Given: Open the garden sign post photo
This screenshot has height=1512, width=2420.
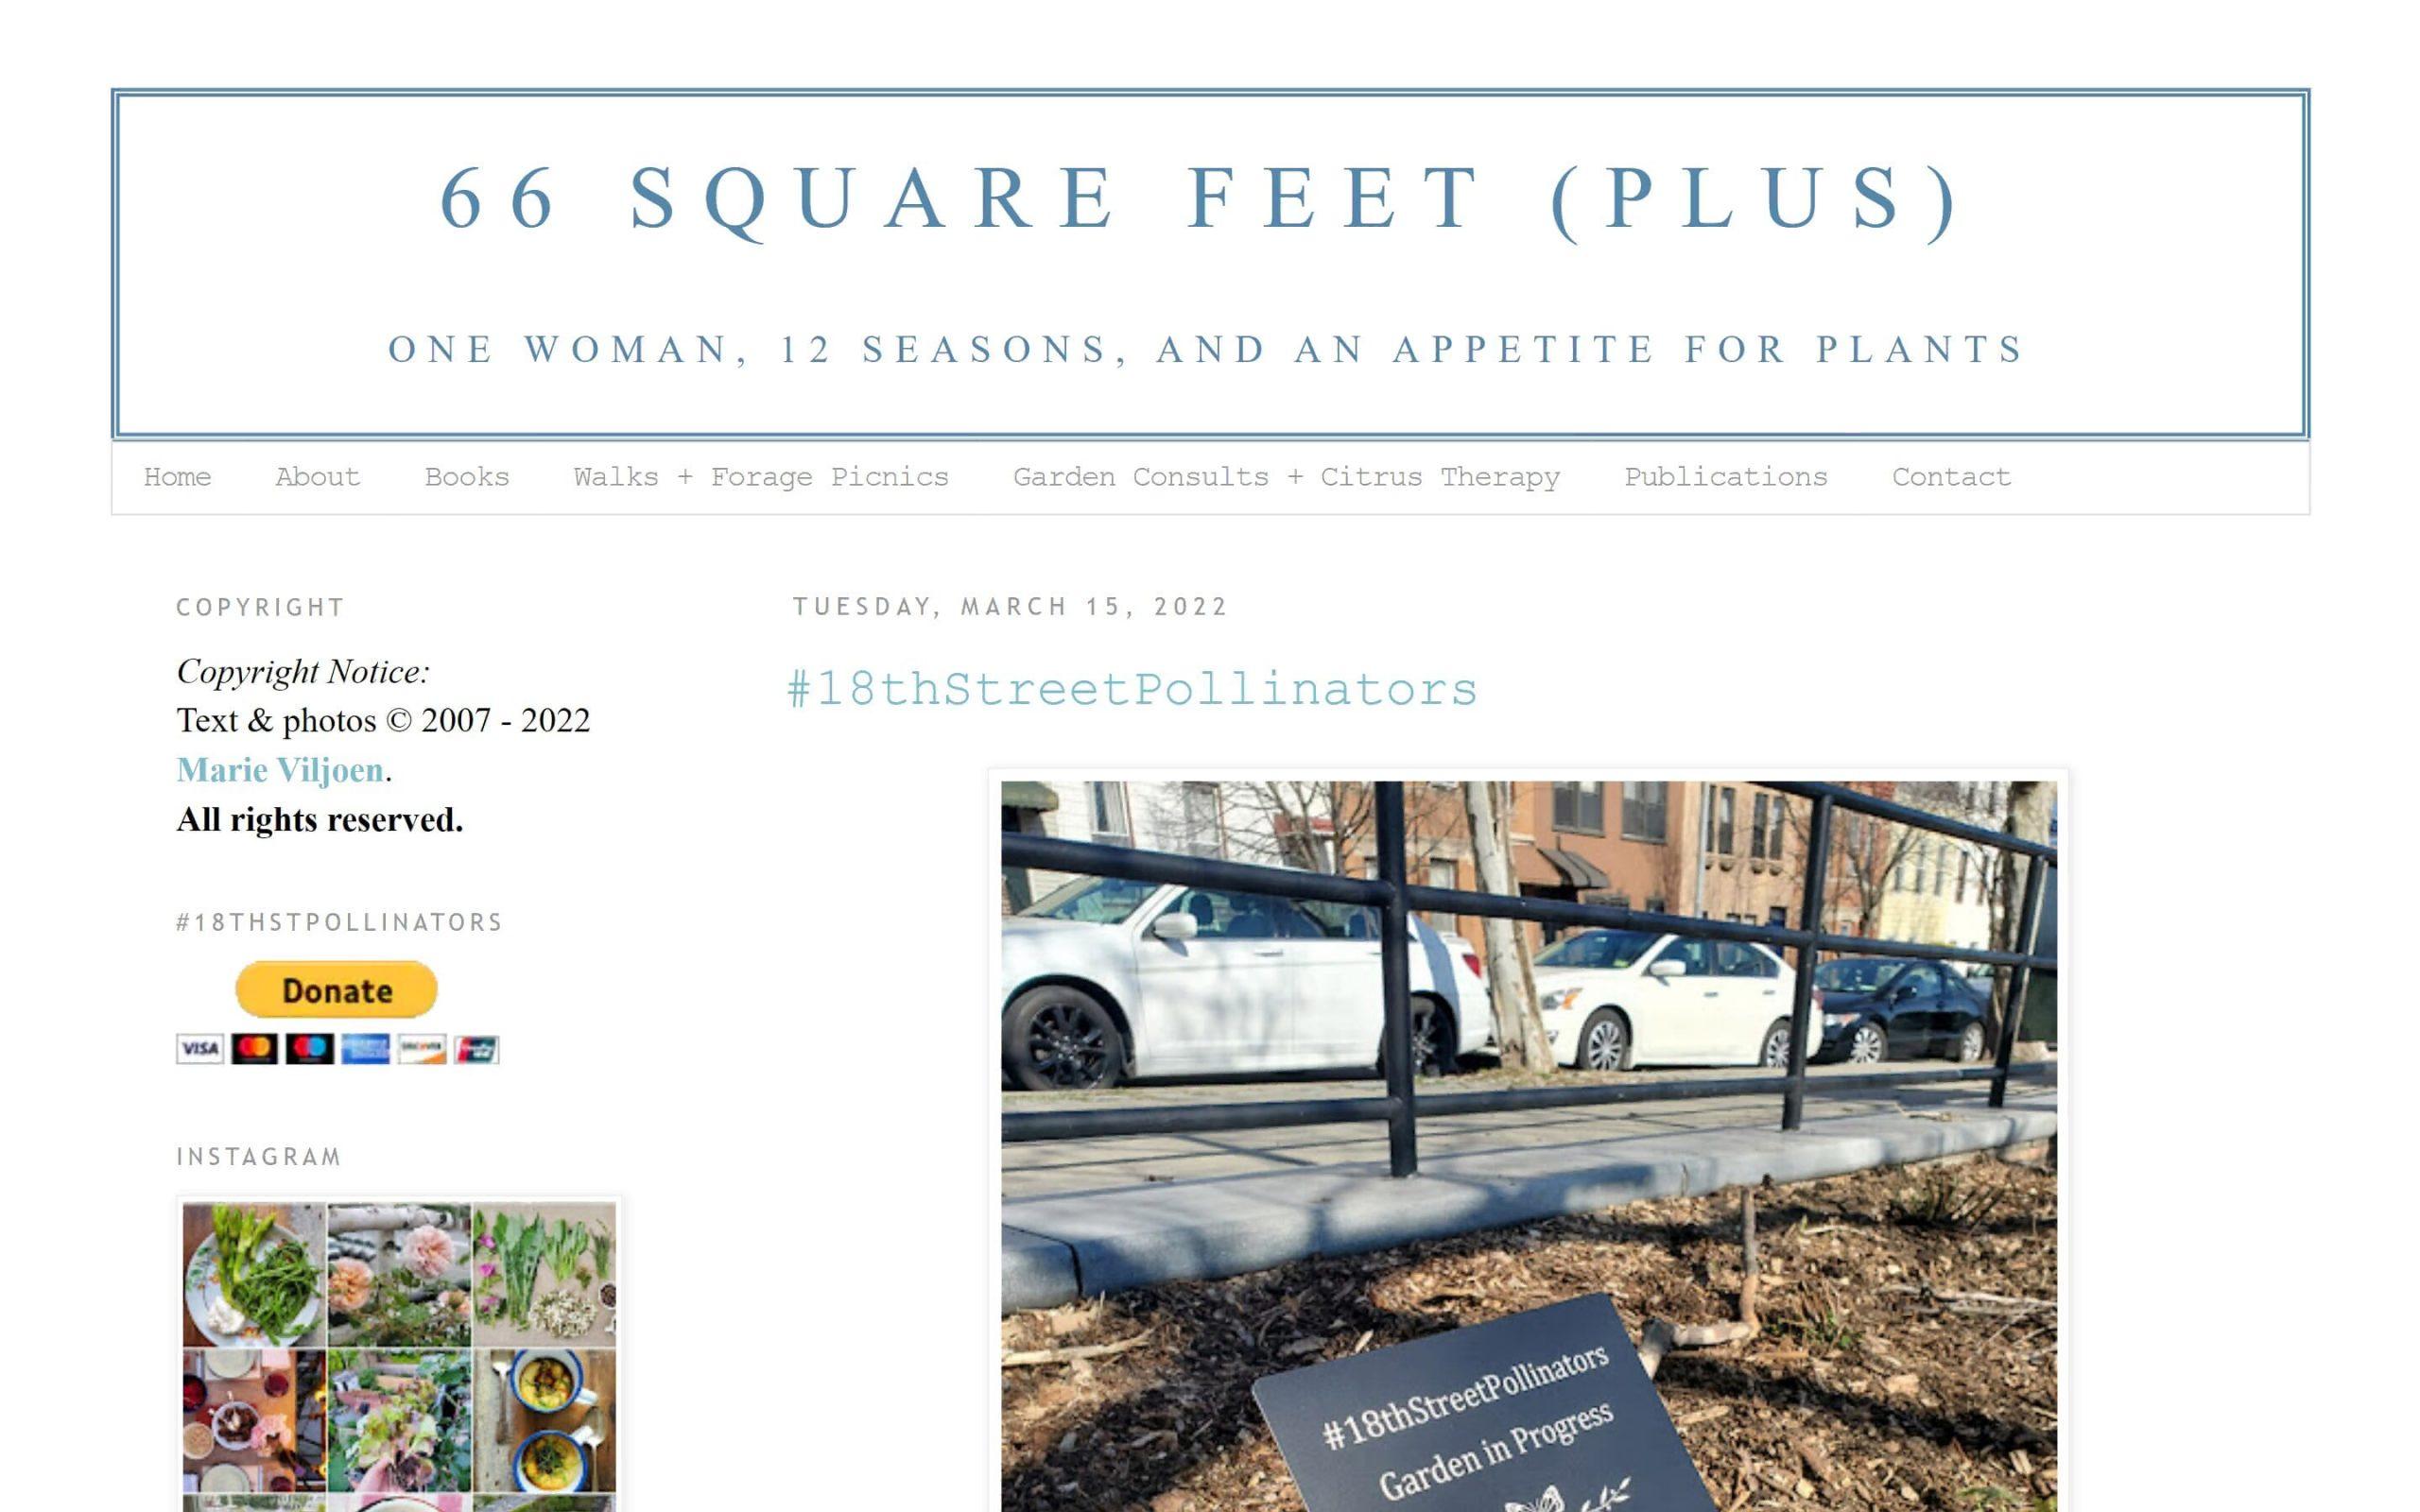Looking at the screenshot, I should click(x=1528, y=1146).
